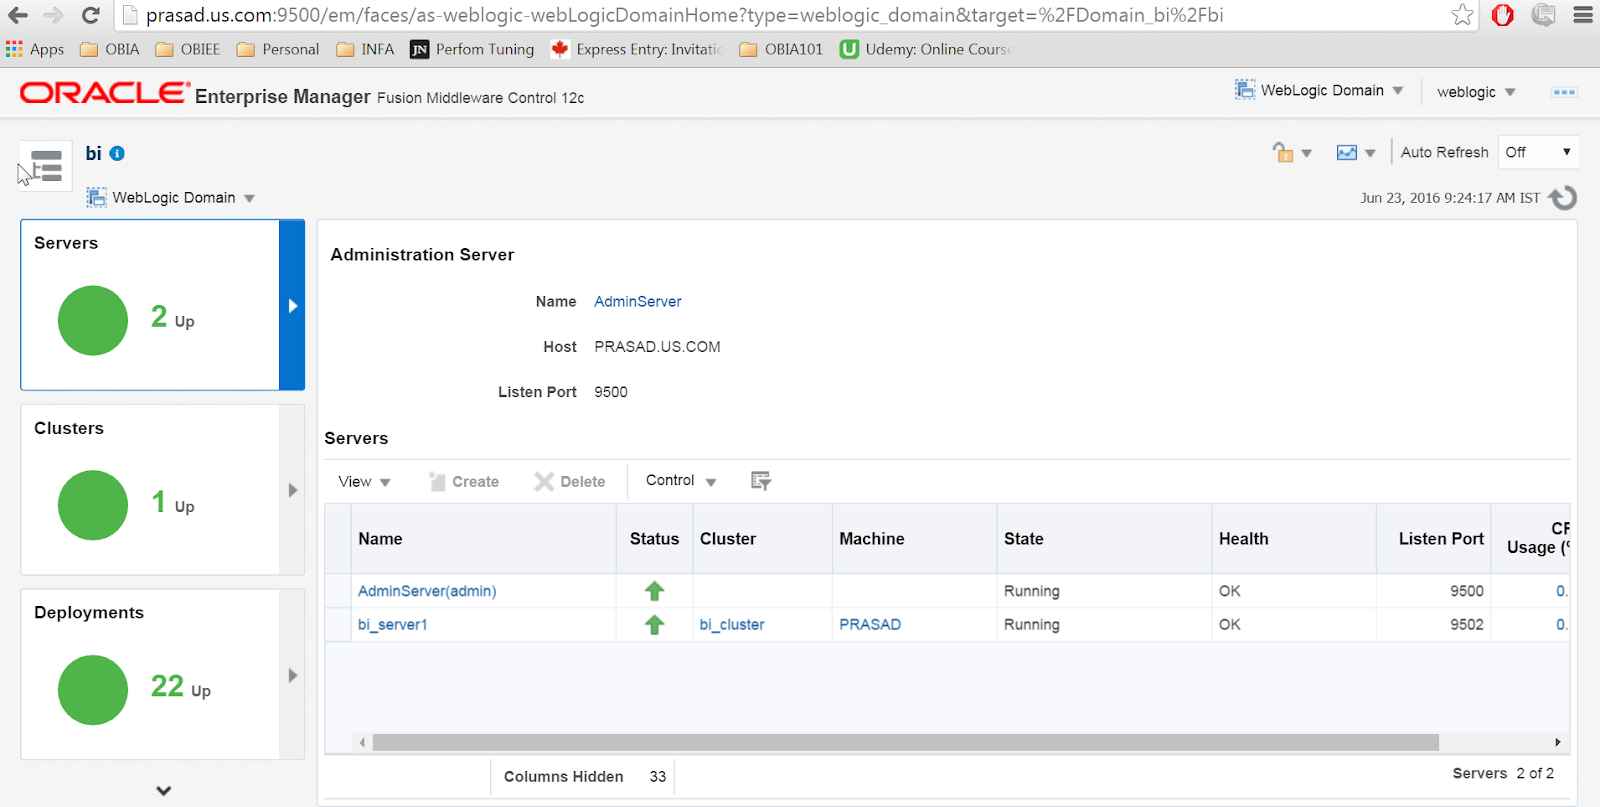The height and width of the screenshot is (807, 1600).
Task: Click the green Servers status circle
Action: tap(93, 320)
